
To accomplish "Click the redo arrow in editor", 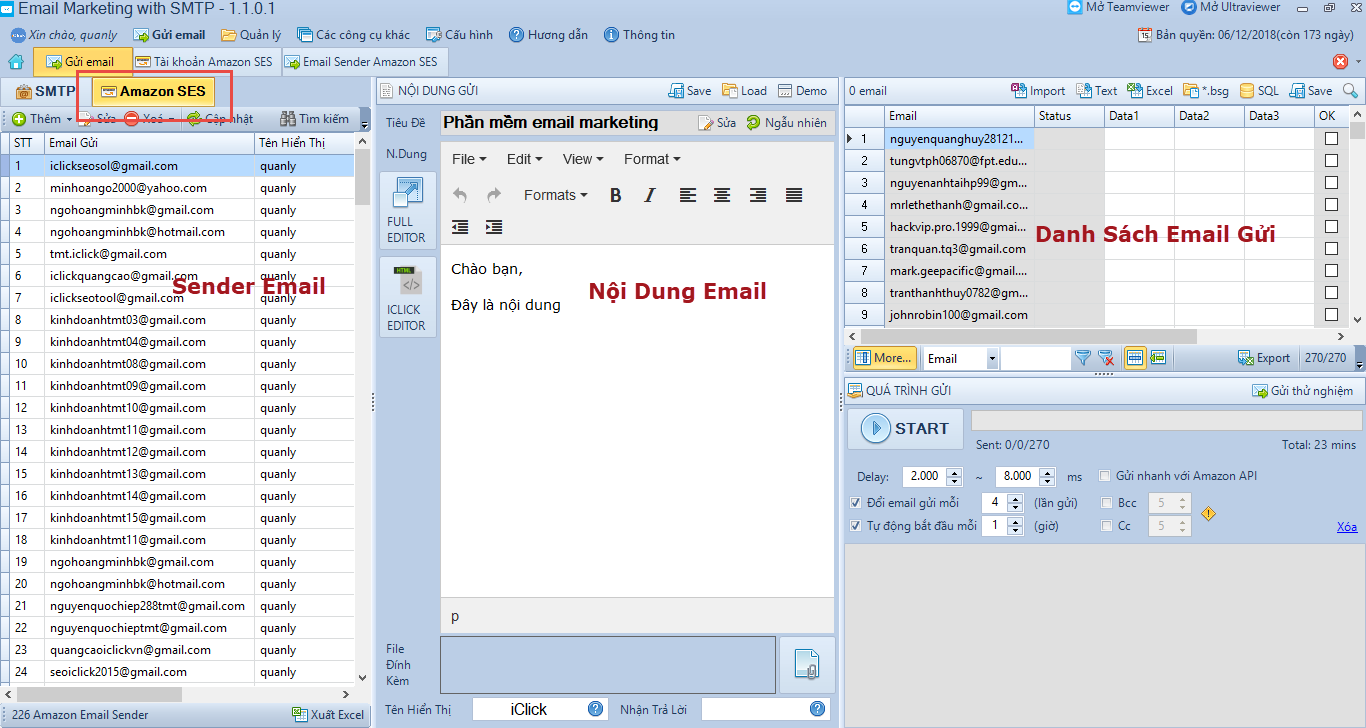I will tap(493, 195).
